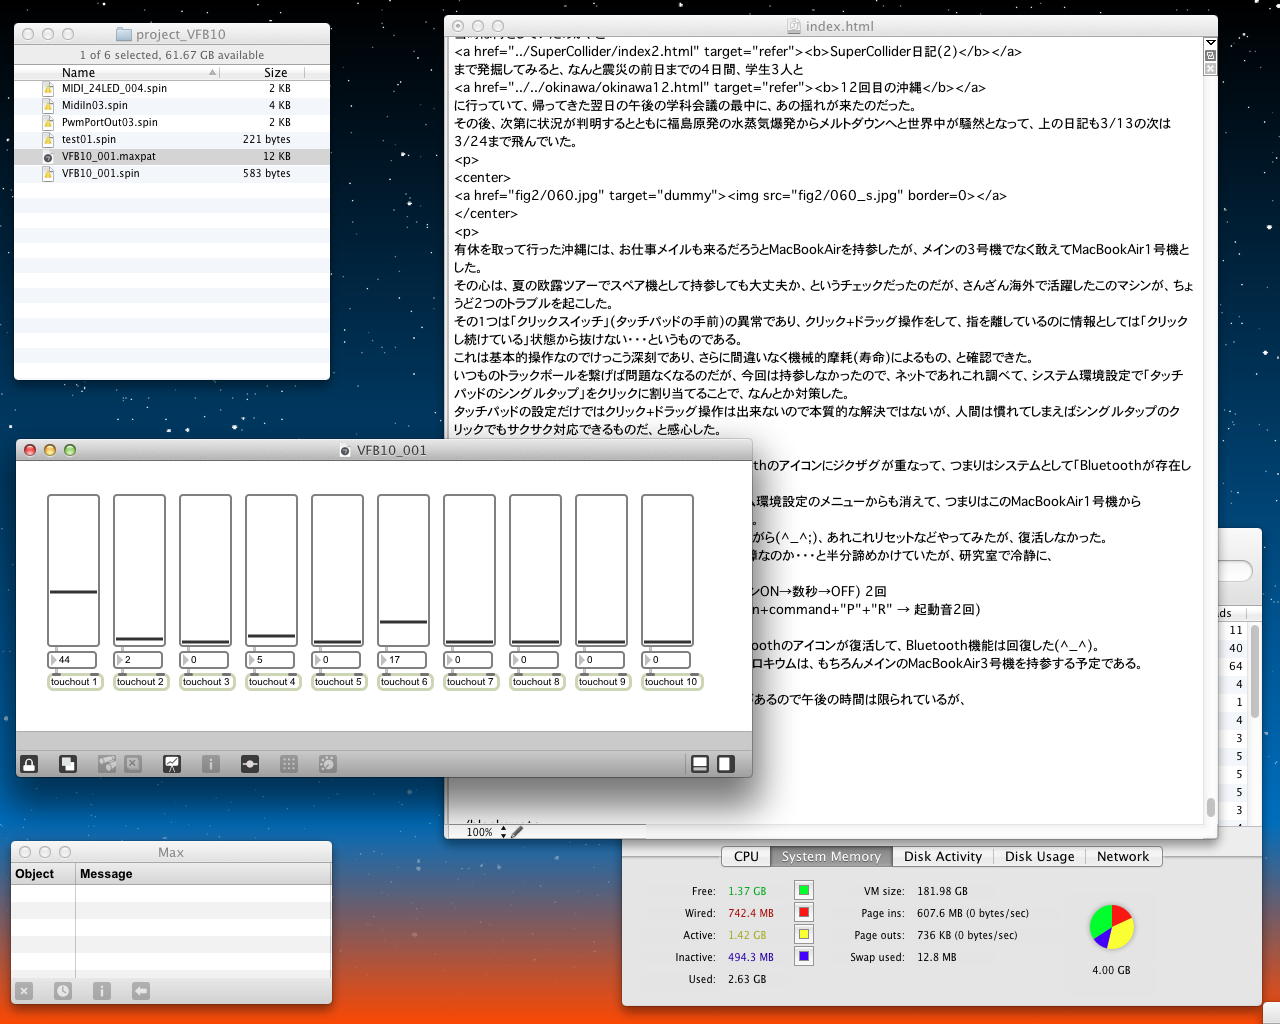Click the green Free memory color swatch

pos(803,890)
